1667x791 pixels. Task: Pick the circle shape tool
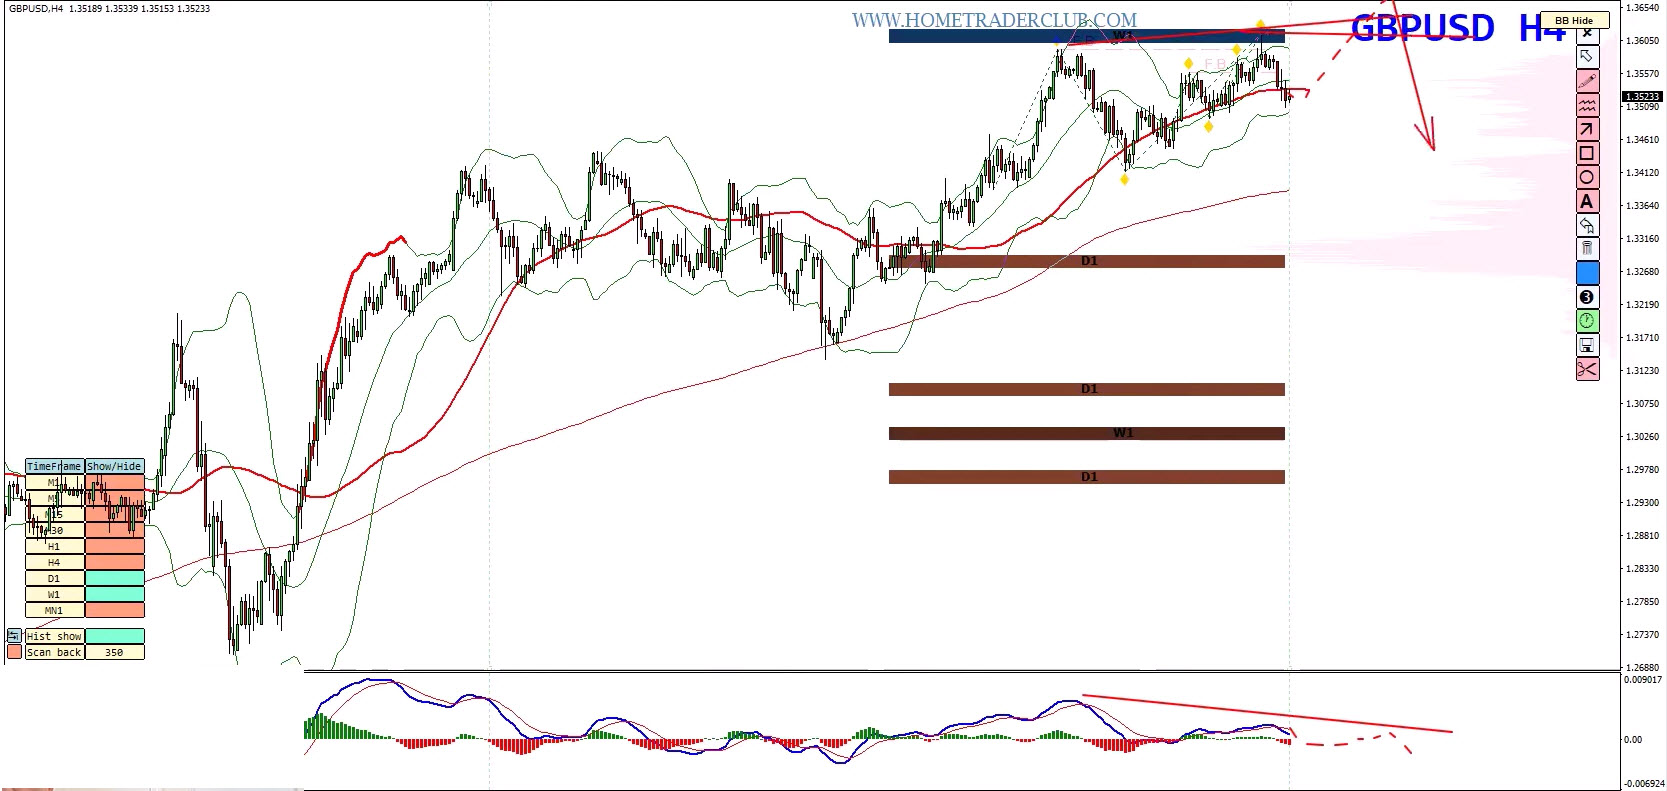pyautogui.click(x=1587, y=177)
